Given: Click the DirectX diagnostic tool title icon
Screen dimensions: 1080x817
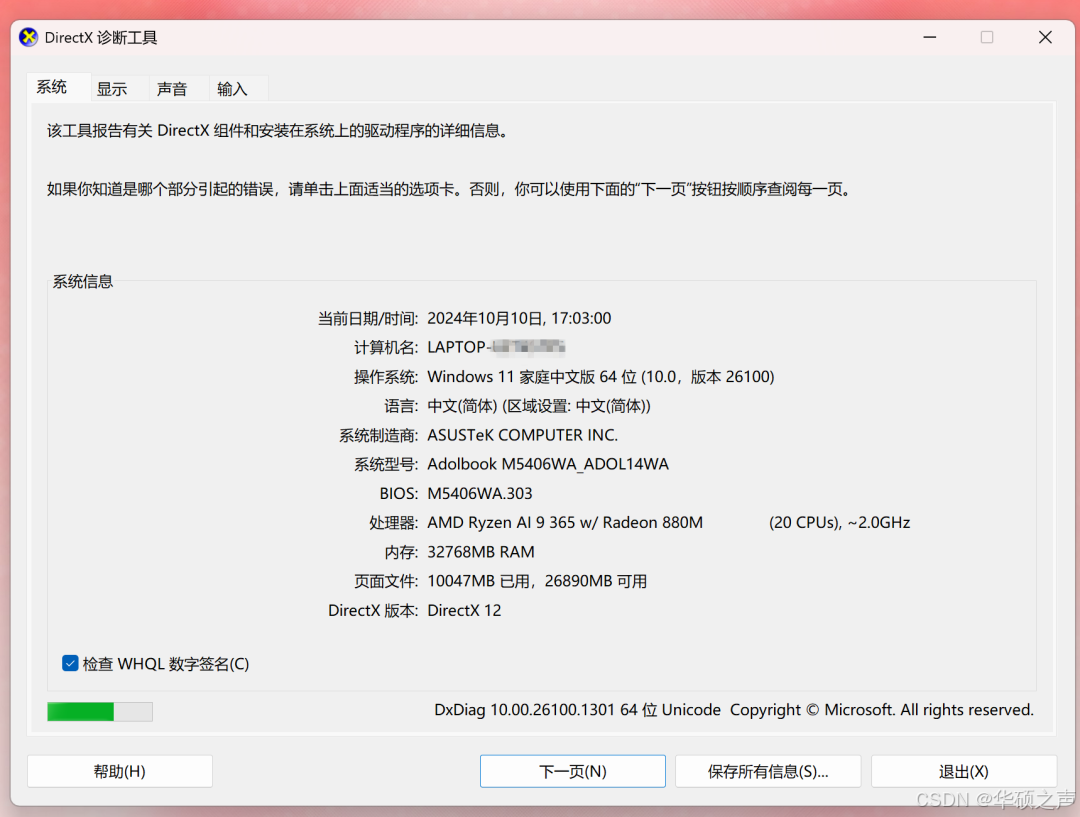Looking at the screenshot, I should pyautogui.click(x=29, y=37).
